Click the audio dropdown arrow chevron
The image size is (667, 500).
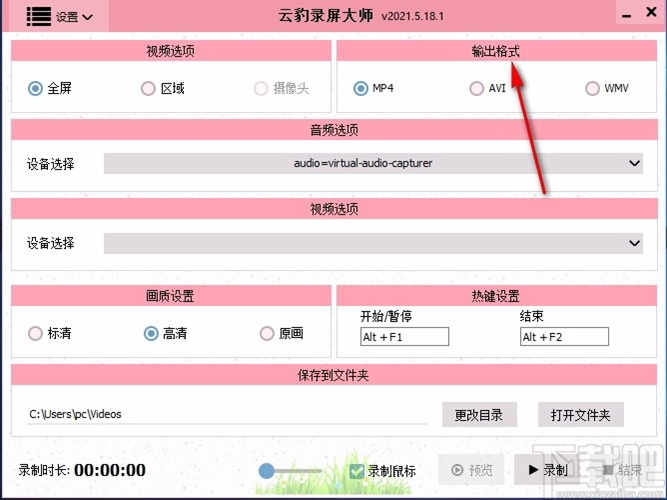point(634,163)
